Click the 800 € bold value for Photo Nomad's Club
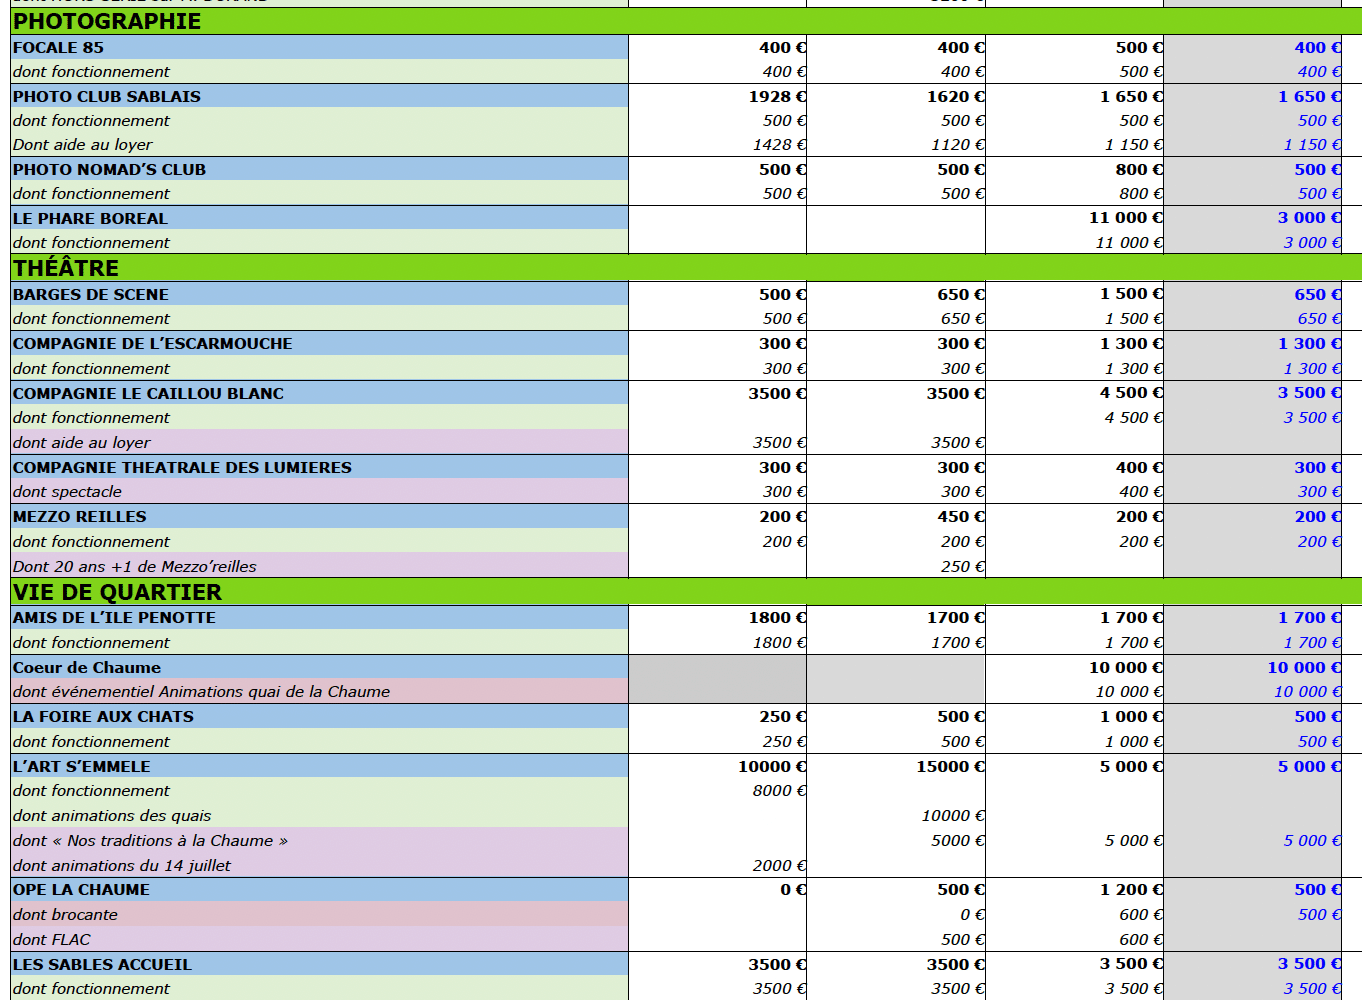1362x1000 pixels. tap(1139, 169)
